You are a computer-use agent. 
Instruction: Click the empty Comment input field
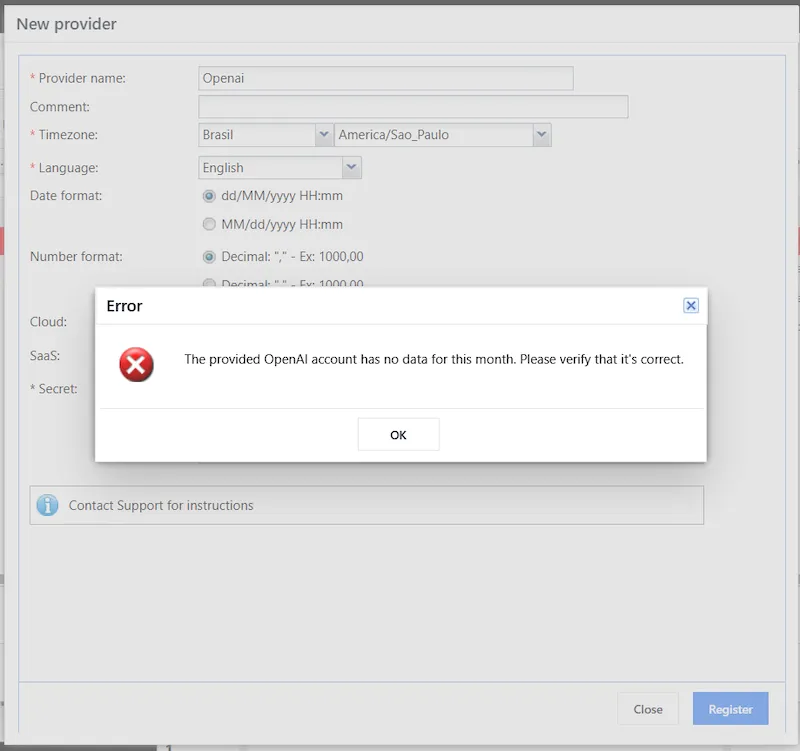point(413,107)
